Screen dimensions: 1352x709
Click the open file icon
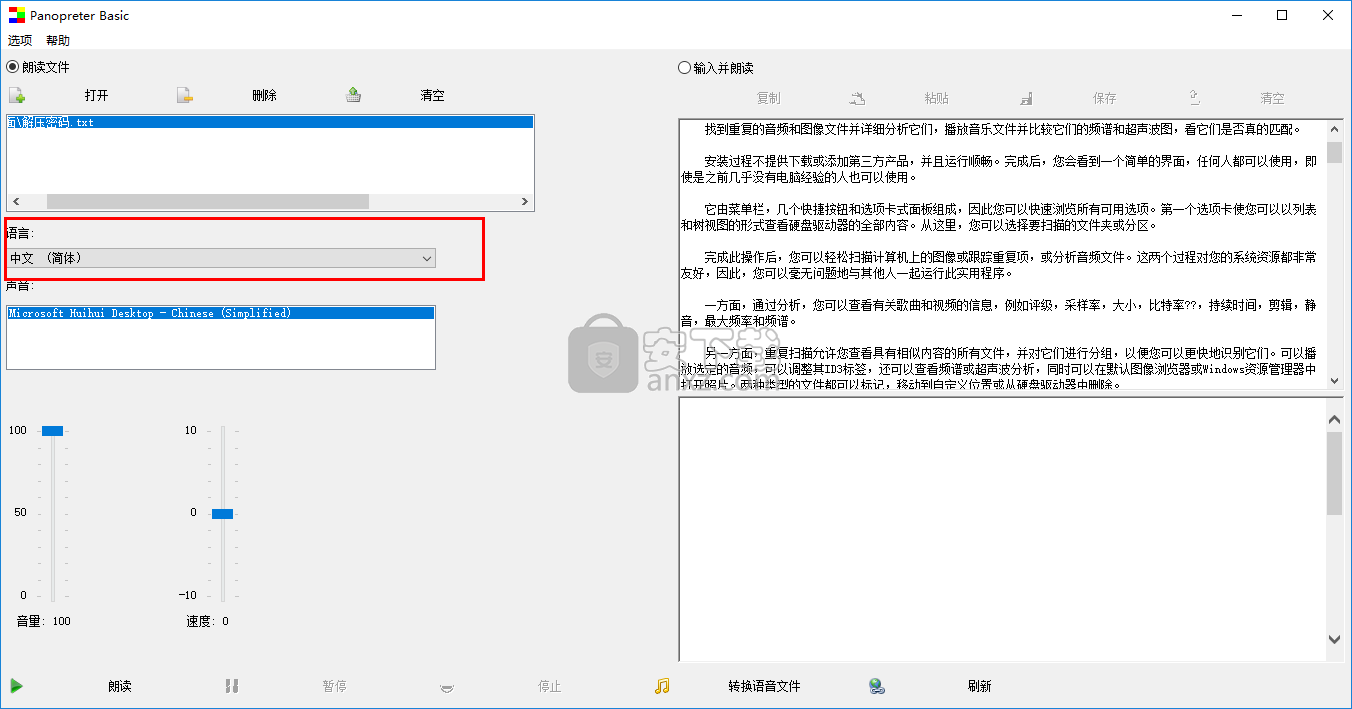point(17,96)
